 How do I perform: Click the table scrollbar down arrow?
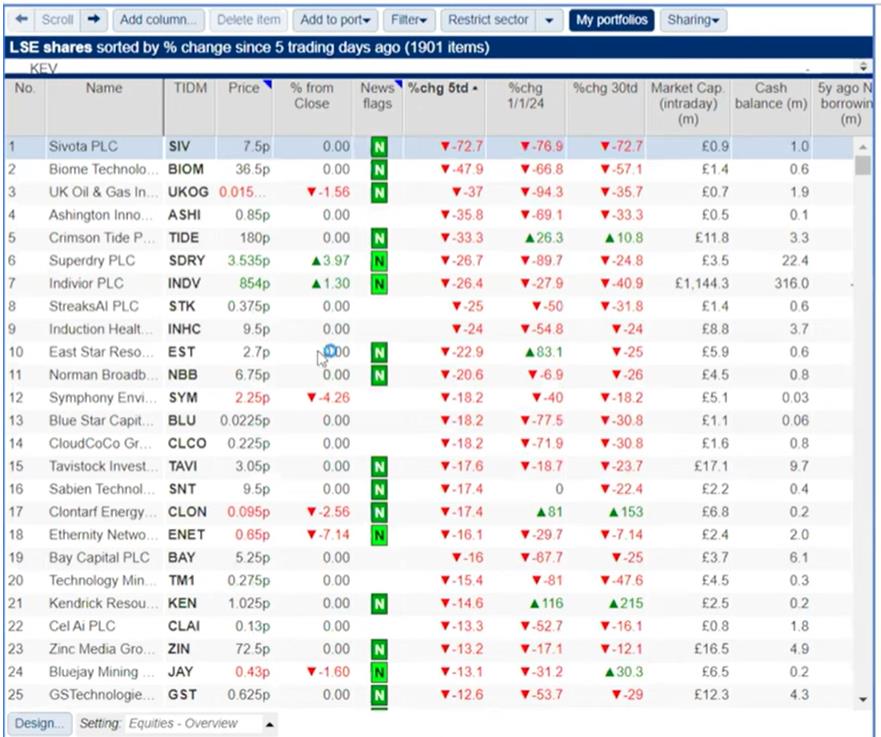click(x=862, y=699)
